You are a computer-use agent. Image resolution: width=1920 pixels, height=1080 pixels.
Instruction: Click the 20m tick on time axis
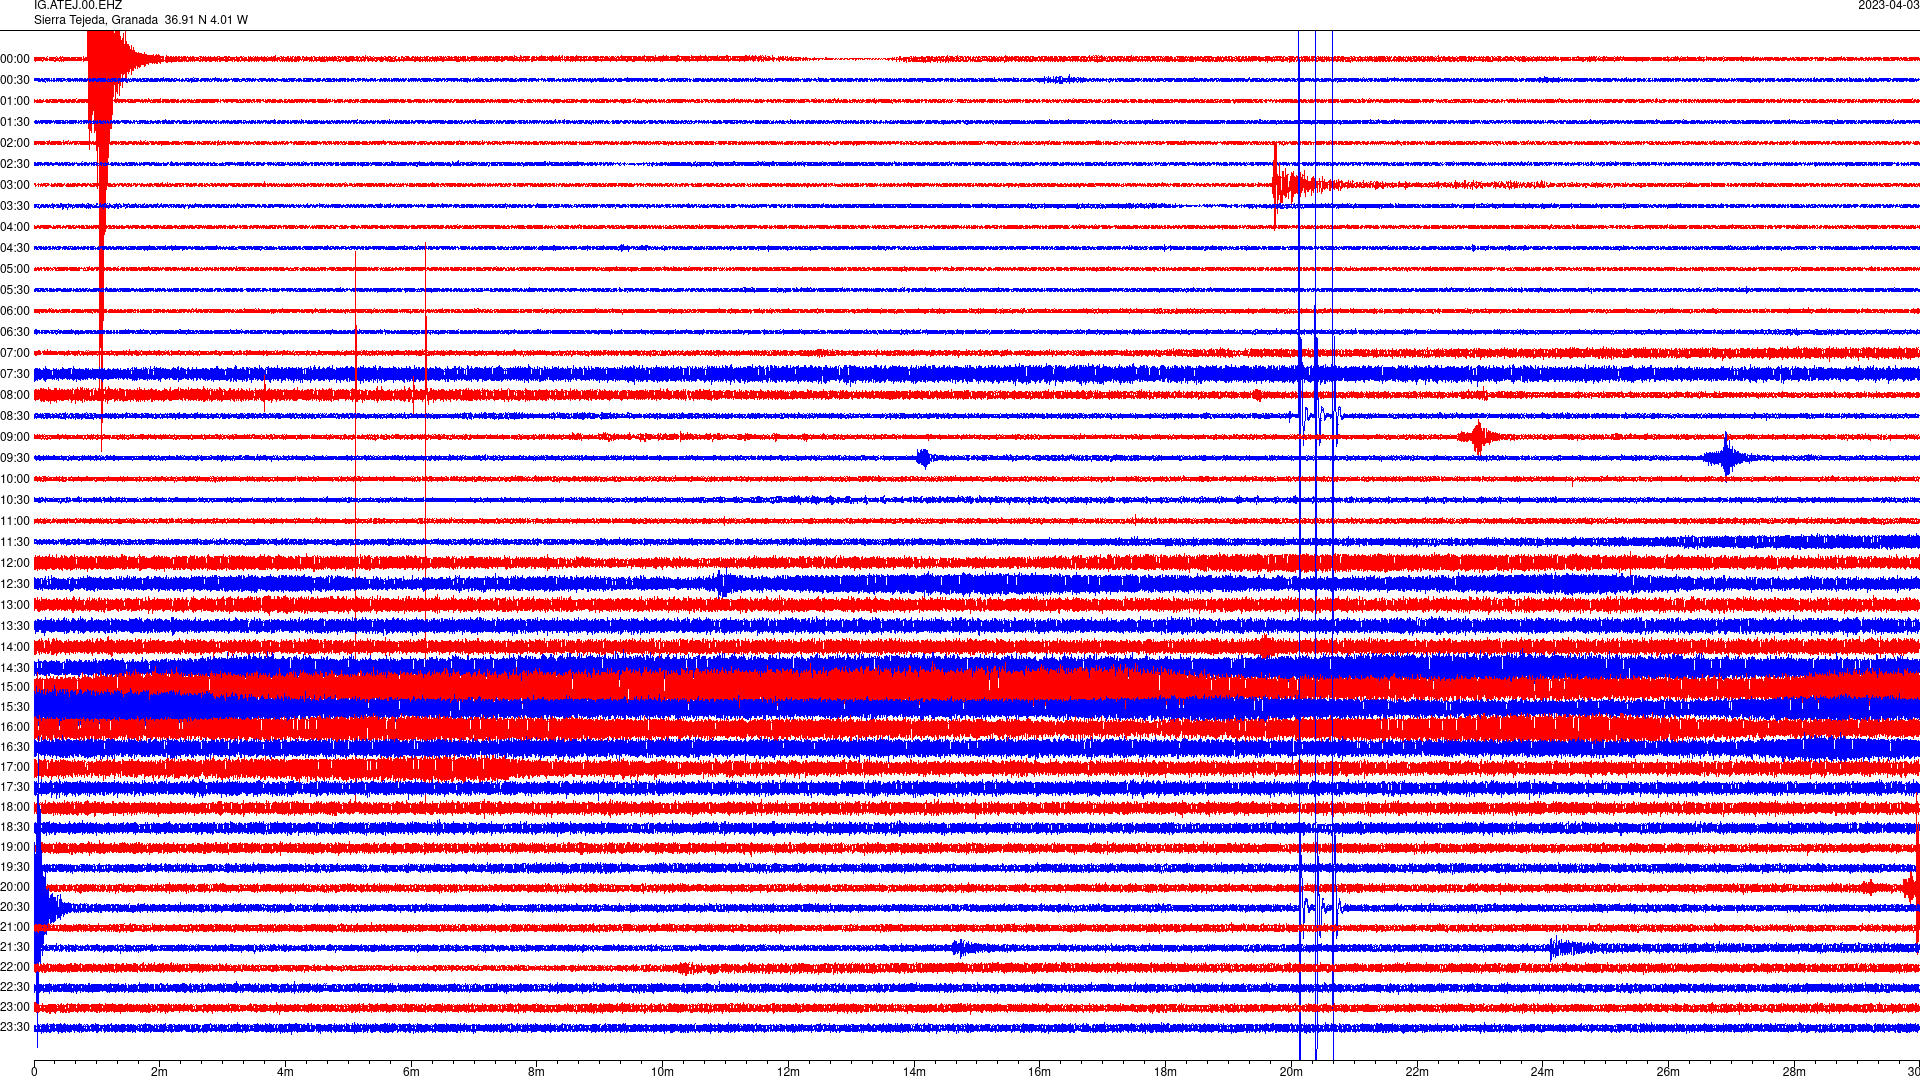(1291, 1072)
